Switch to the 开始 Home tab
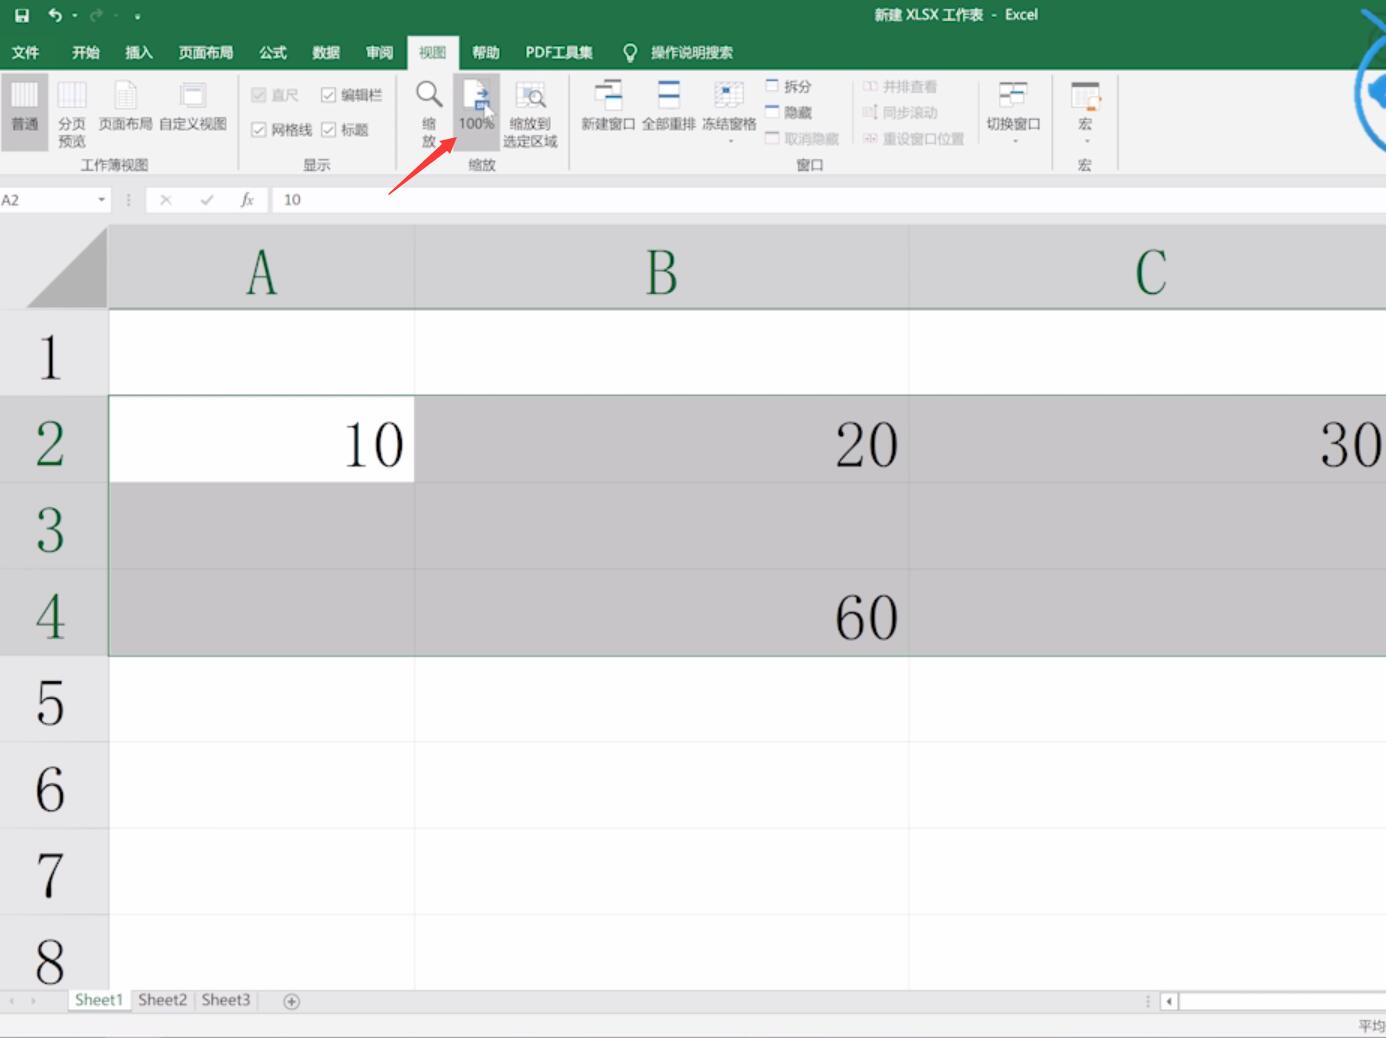The height and width of the screenshot is (1038, 1386). pyautogui.click(x=86, y=52)
